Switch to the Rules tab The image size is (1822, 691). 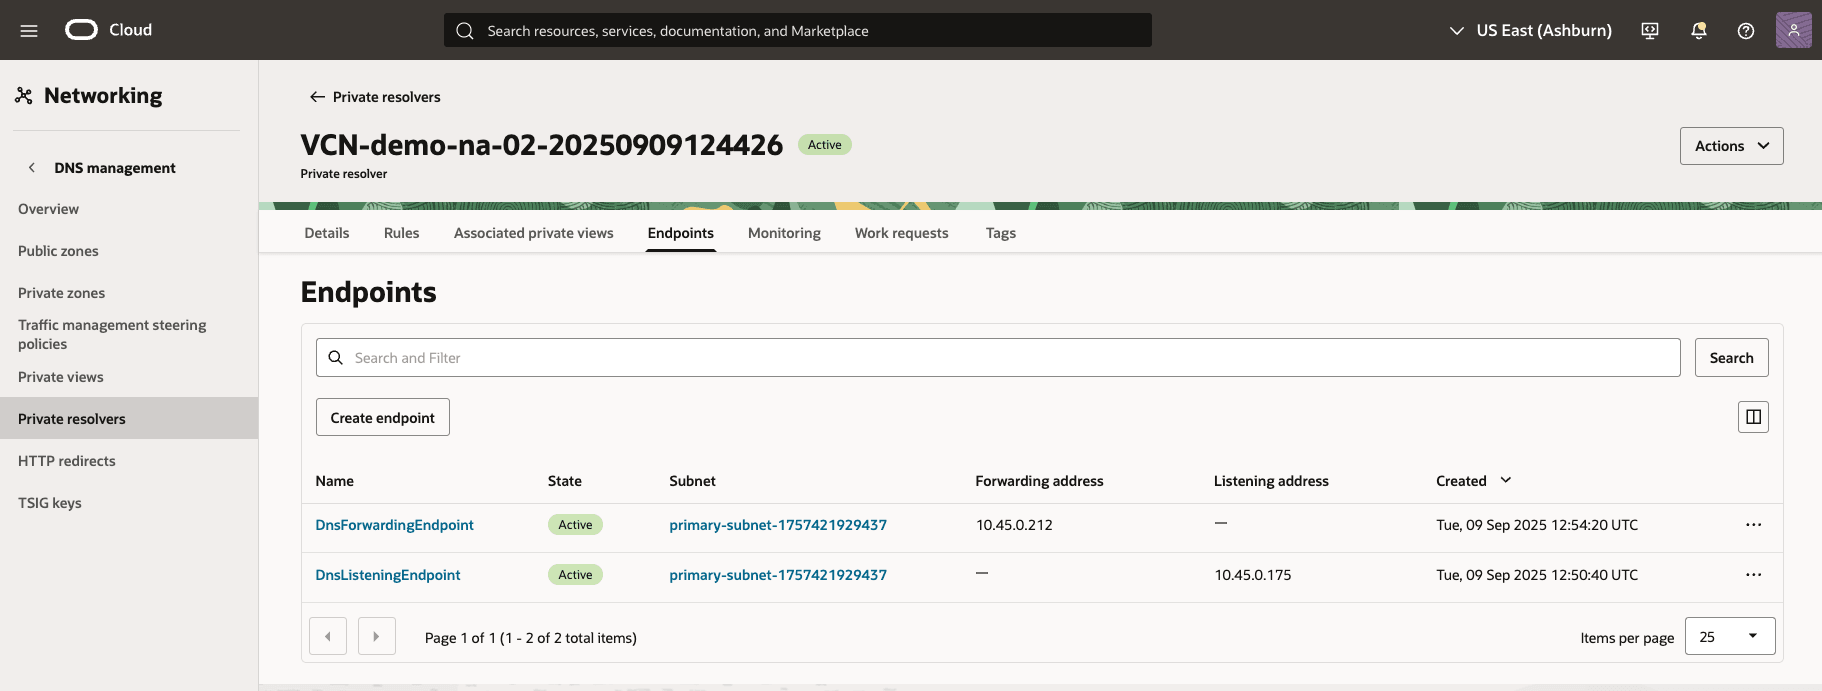coord(401,233)
